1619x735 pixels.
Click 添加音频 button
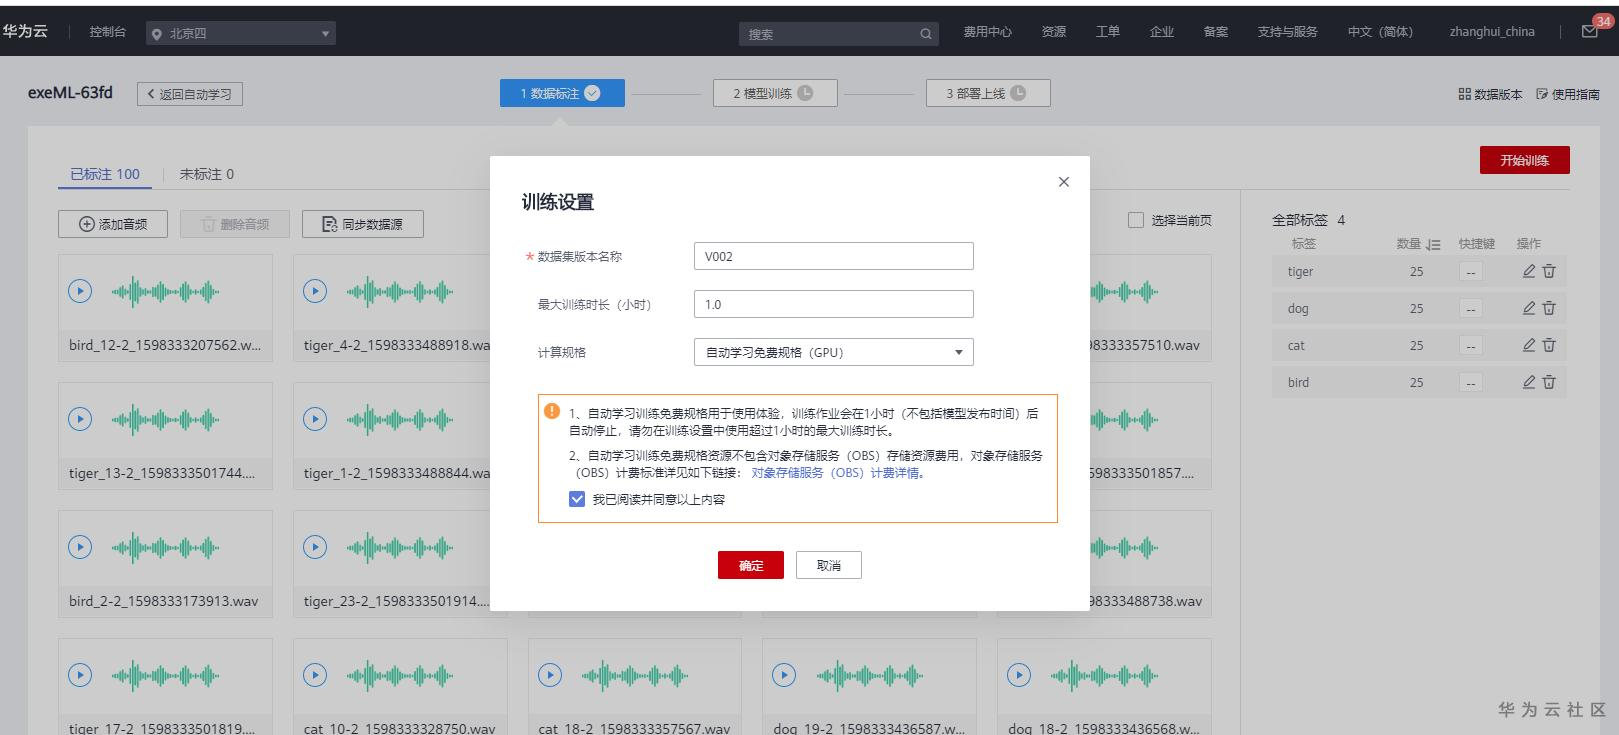tap(113, 224)
